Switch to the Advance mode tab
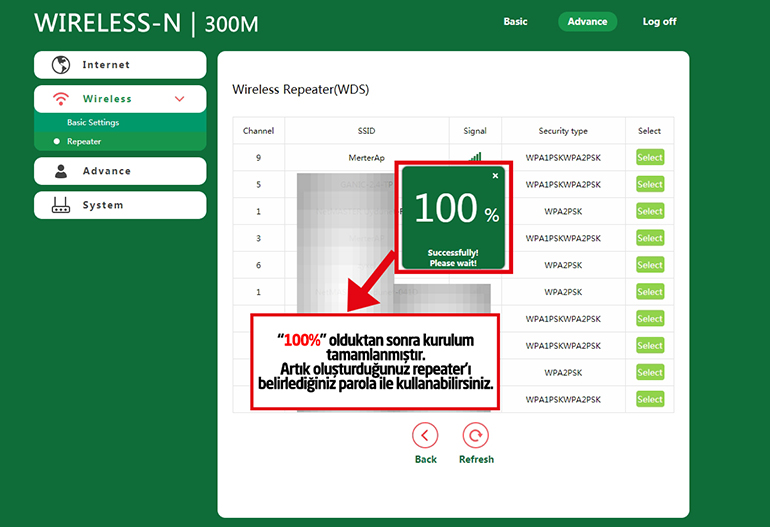770x527 pixels. (587, 22)
